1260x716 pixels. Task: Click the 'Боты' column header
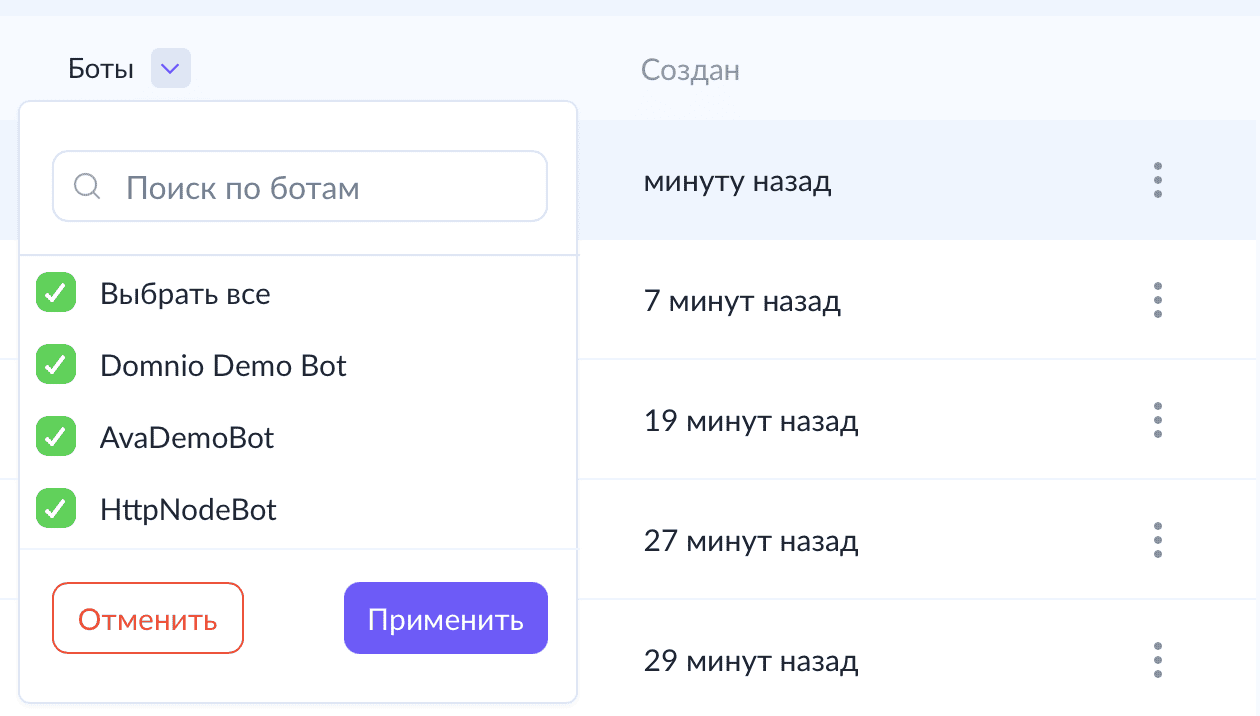click(x=100, y=68)
